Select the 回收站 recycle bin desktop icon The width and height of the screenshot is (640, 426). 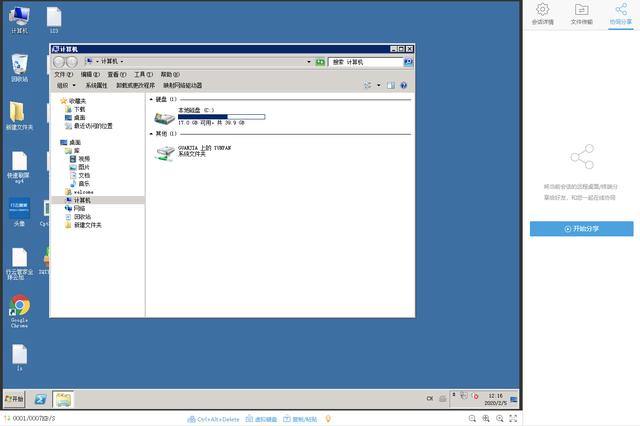click(x=20, y=68)
